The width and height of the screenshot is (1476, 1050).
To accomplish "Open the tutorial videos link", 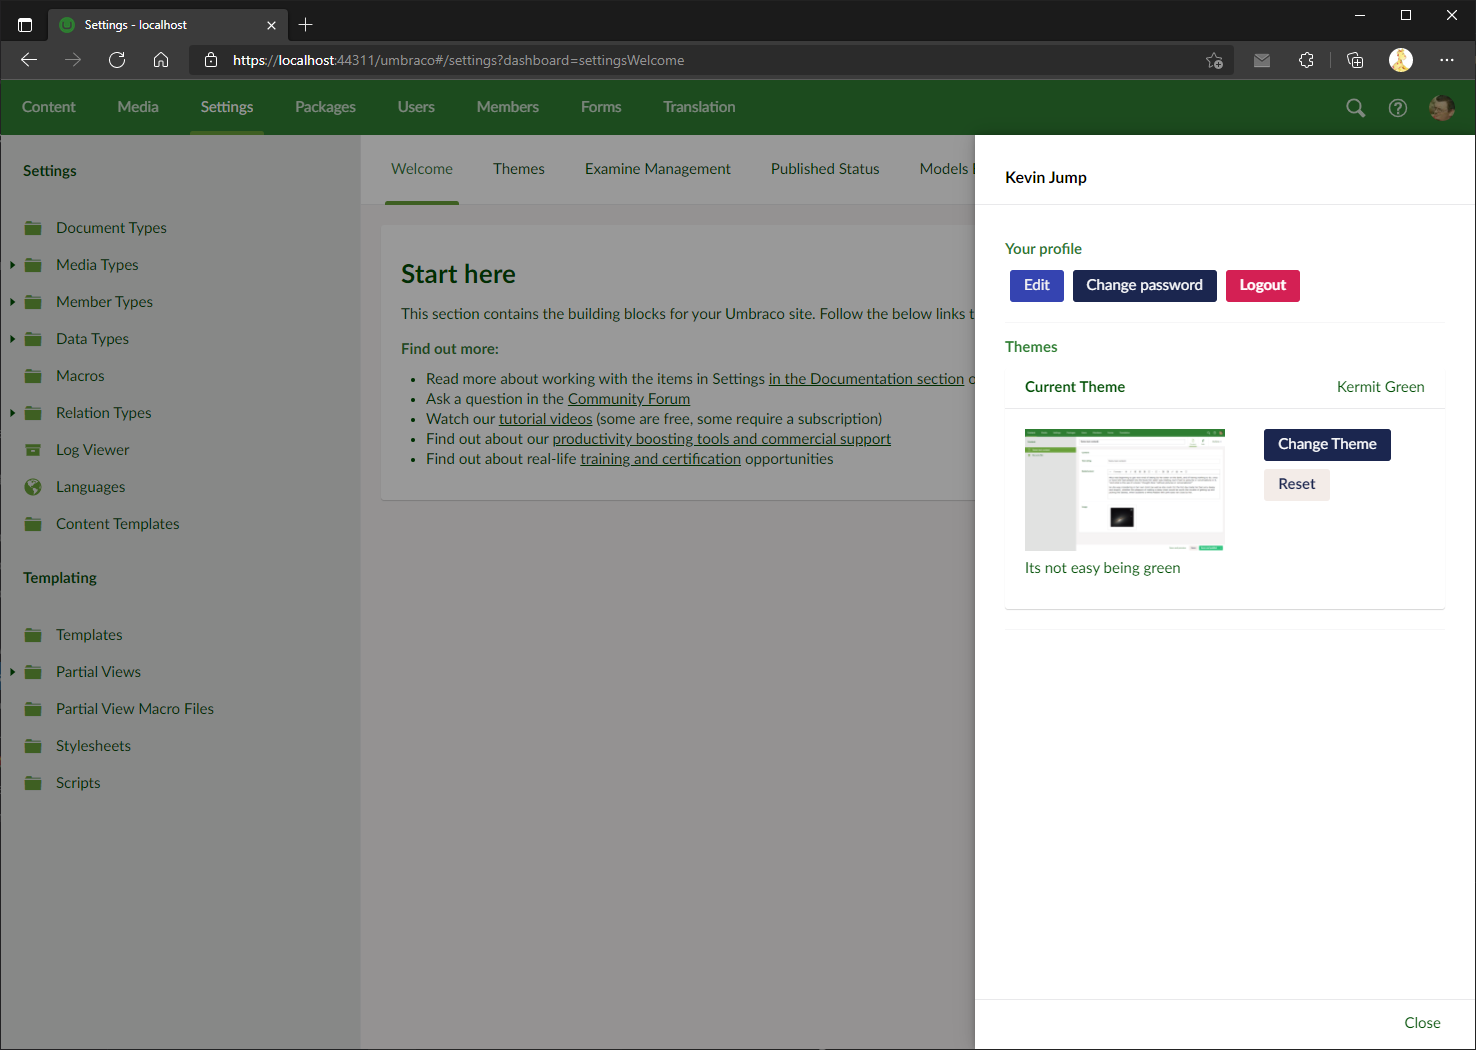I will (x=545, y=419).
